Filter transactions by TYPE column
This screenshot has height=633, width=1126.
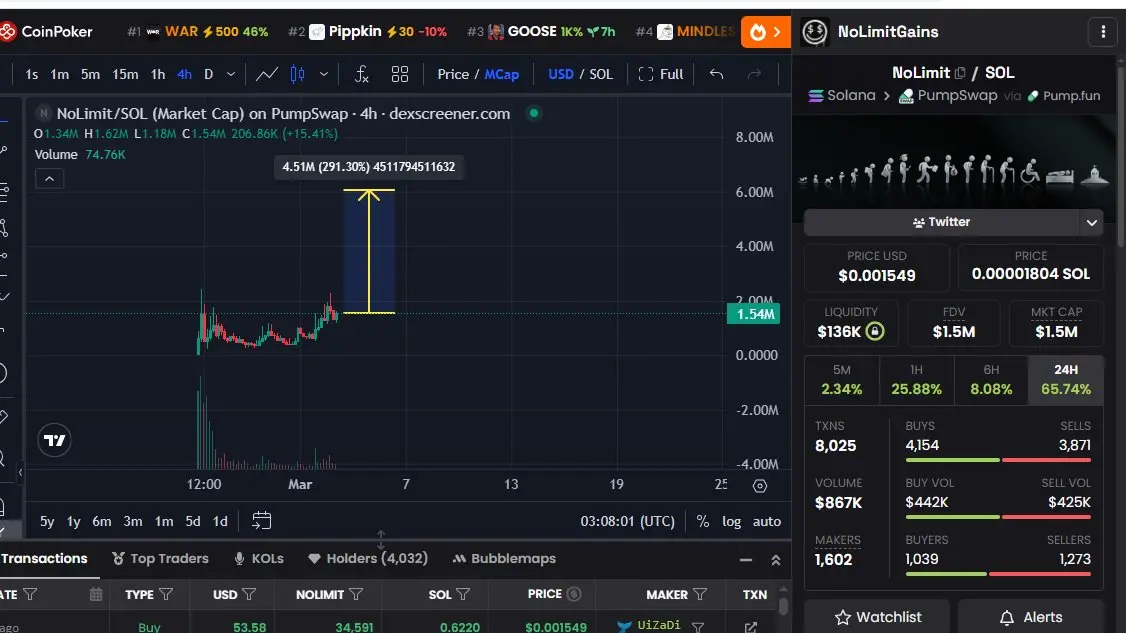click(x=166, y=594)
